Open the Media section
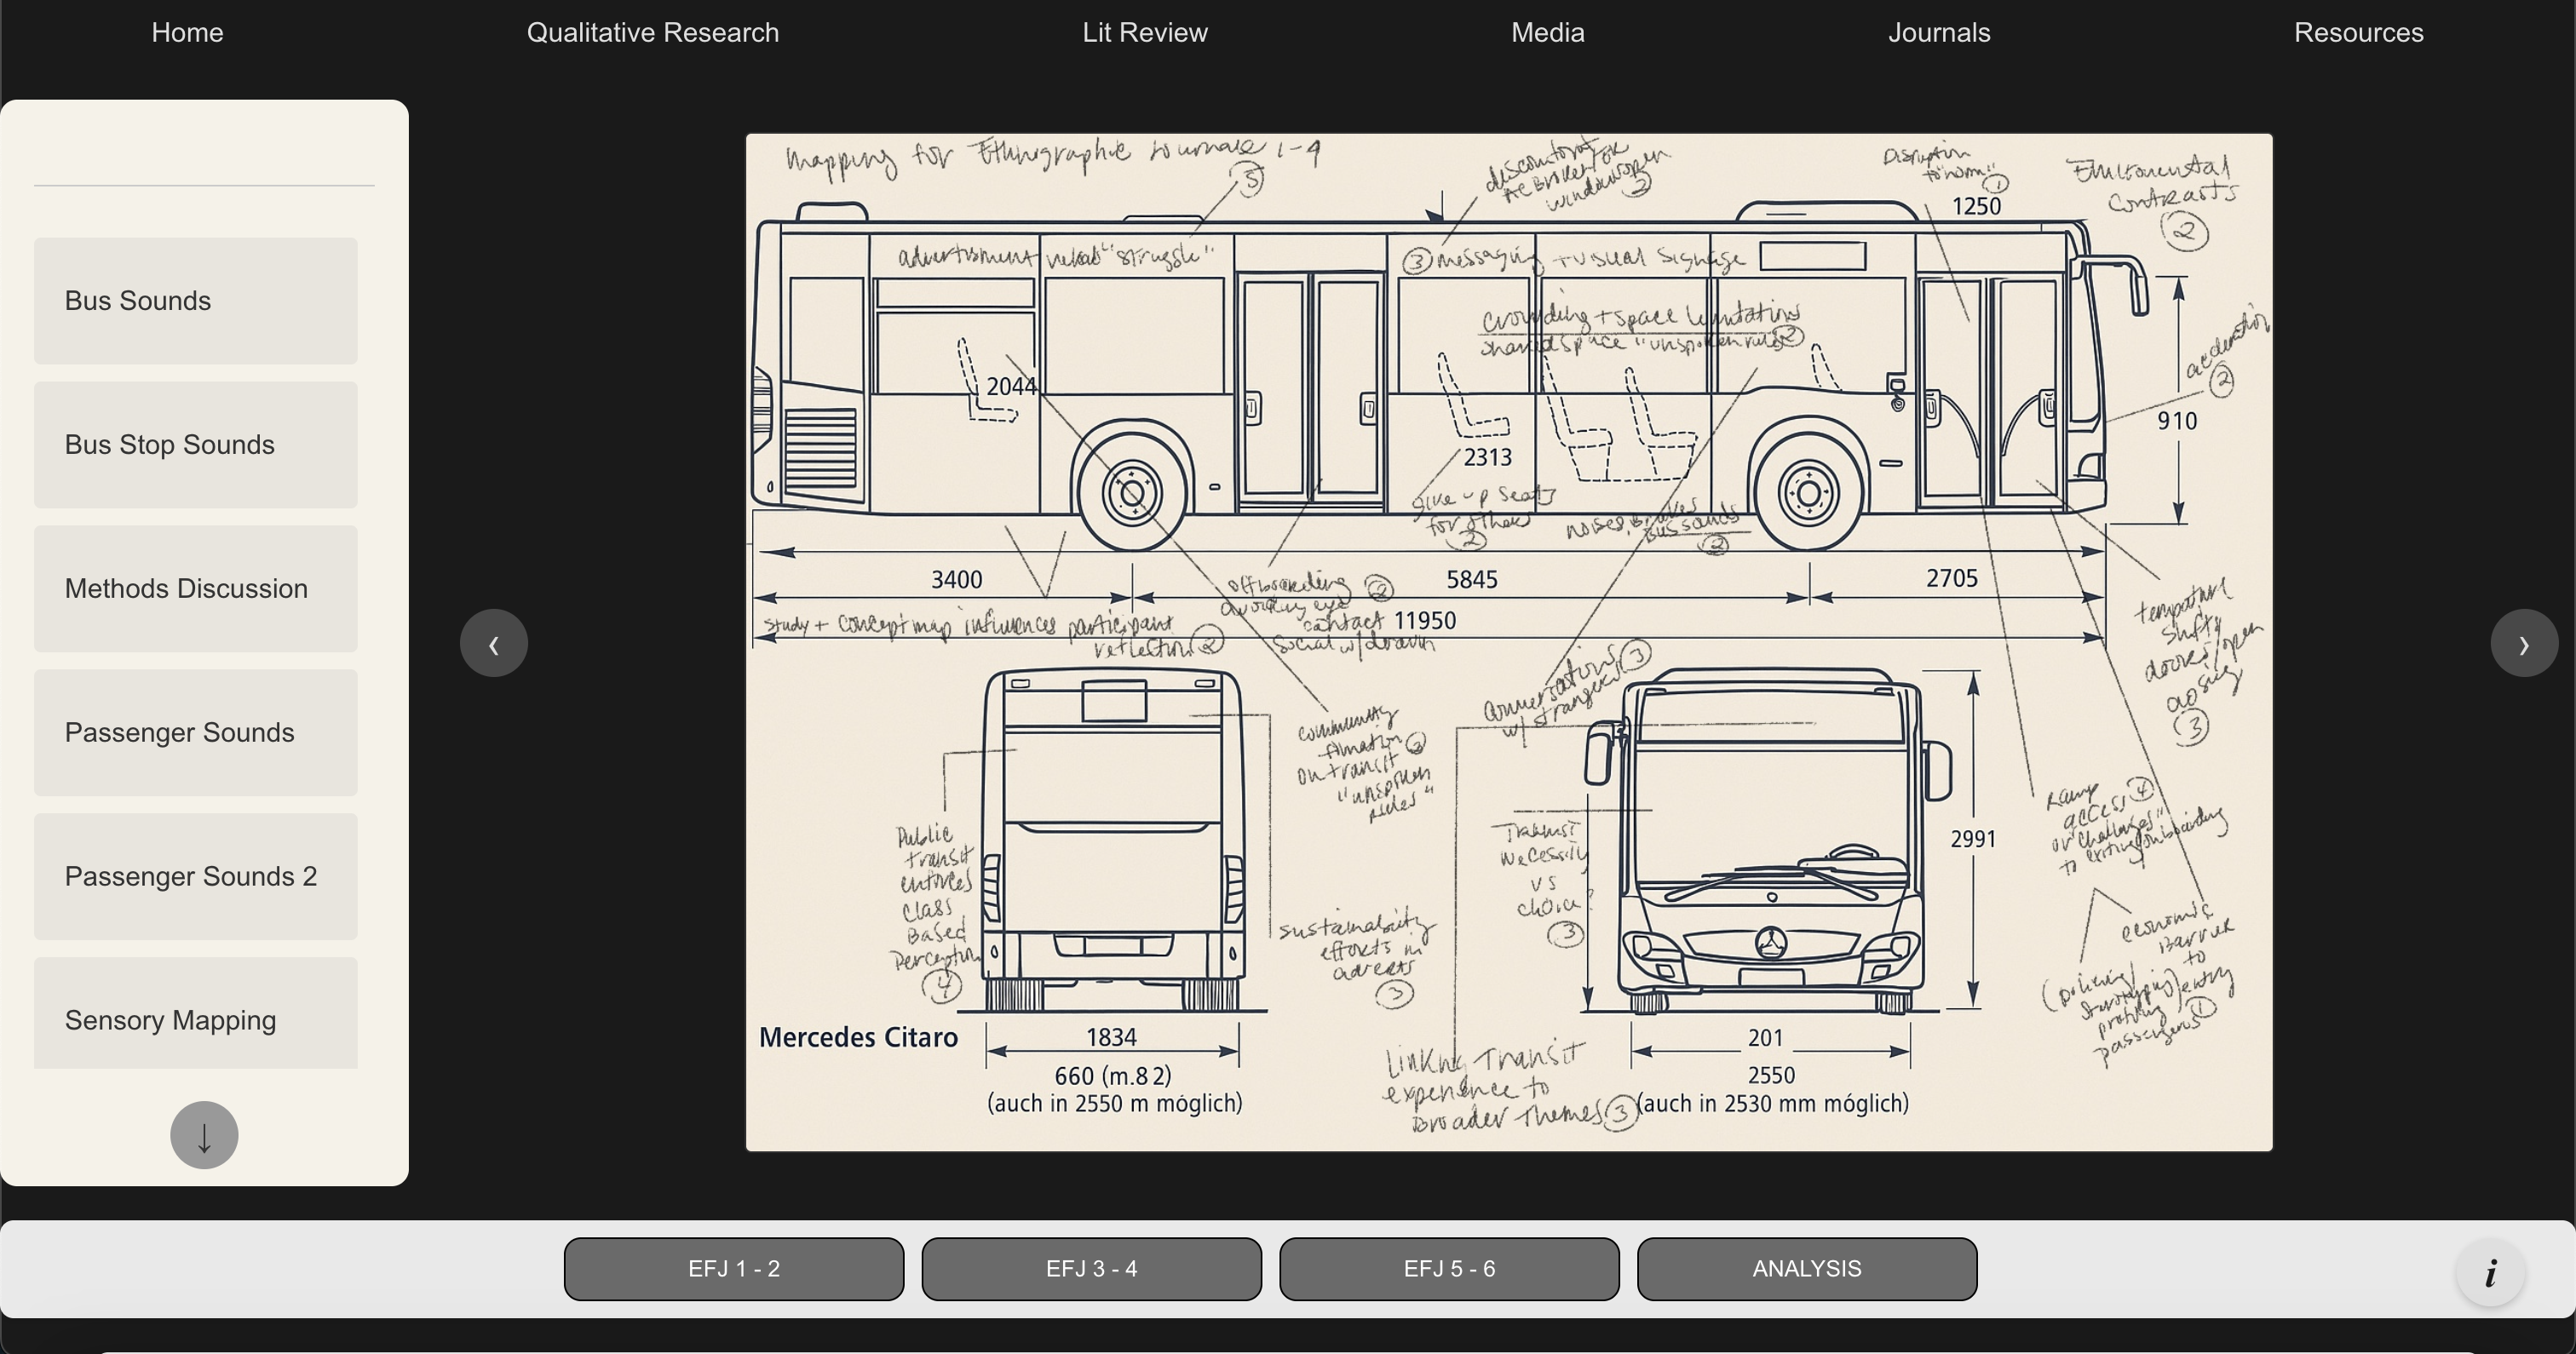The image size is (2576, 1354). click(1547, 32)
